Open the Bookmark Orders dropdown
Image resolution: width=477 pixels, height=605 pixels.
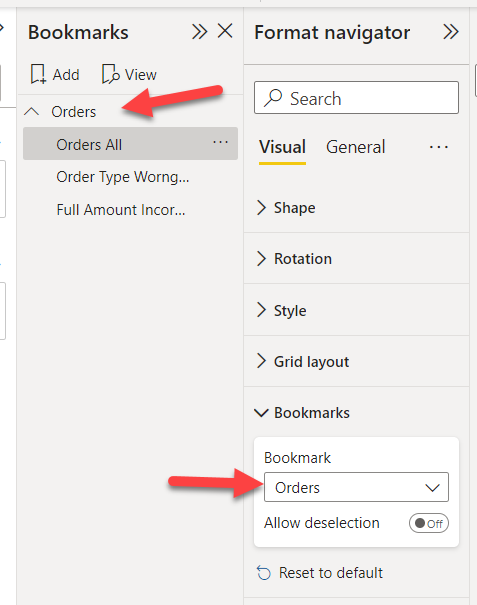356,487
